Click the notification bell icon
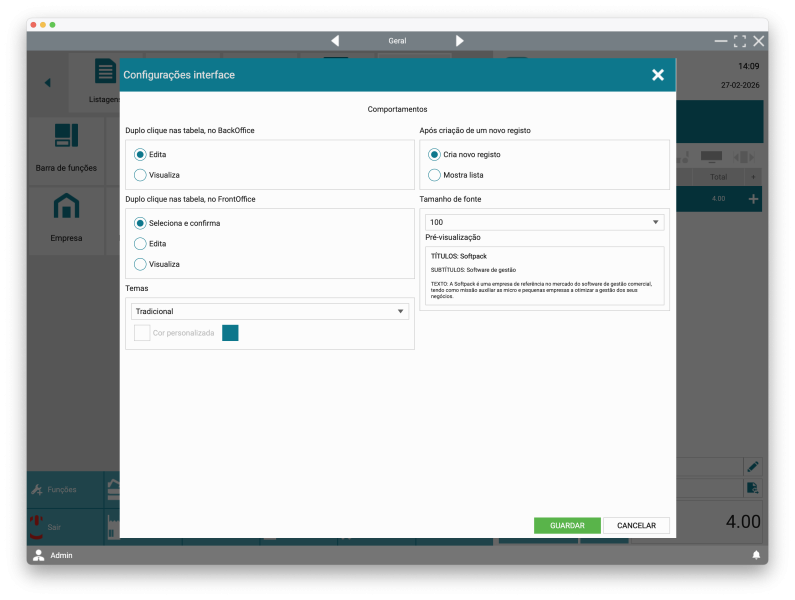795x600 pixels. coord(756,555)
